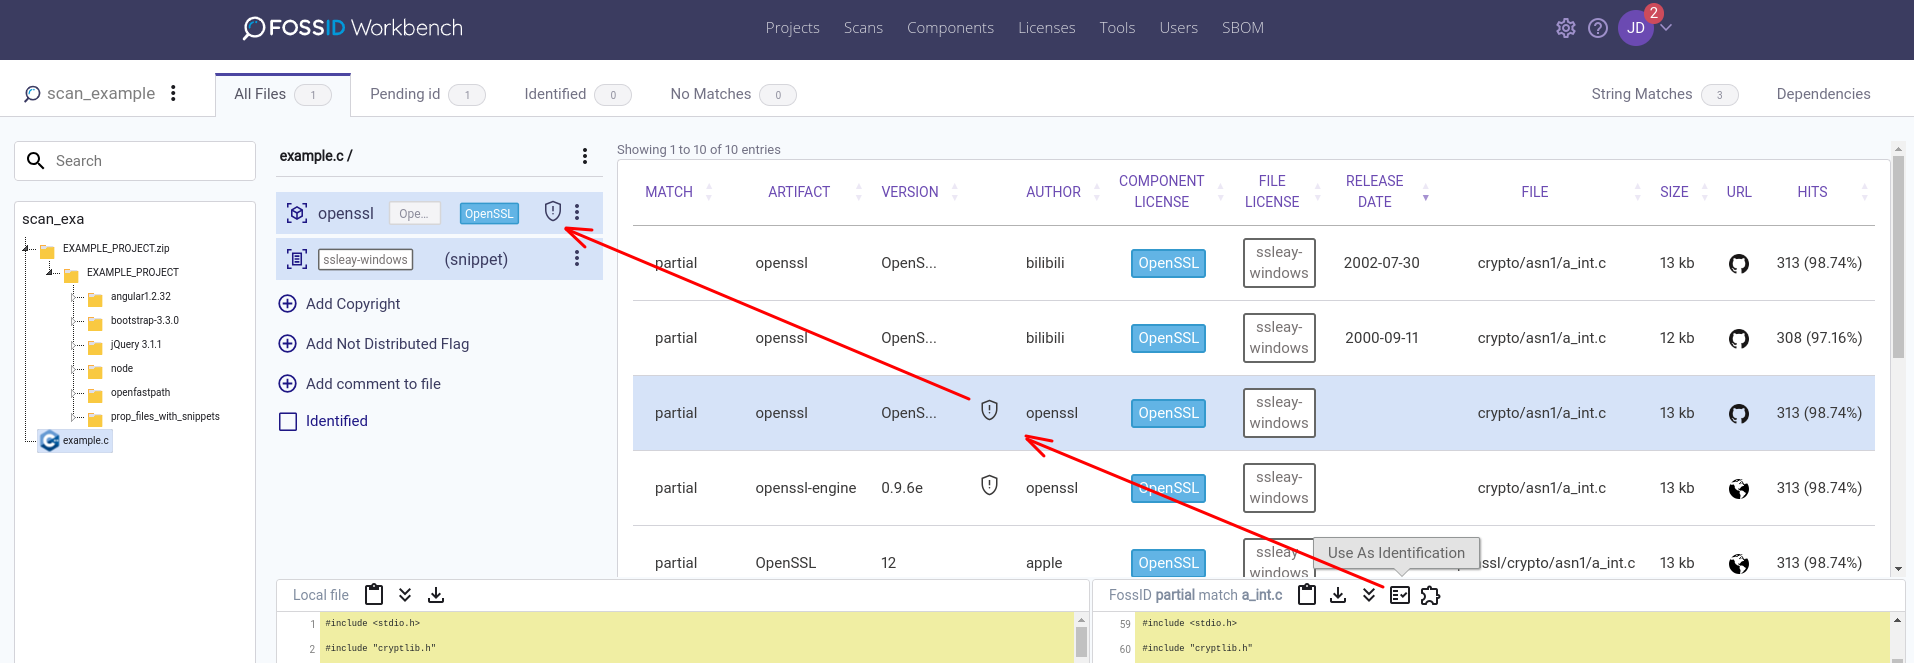Open the example.c three-dot menu

pos(585,156)
